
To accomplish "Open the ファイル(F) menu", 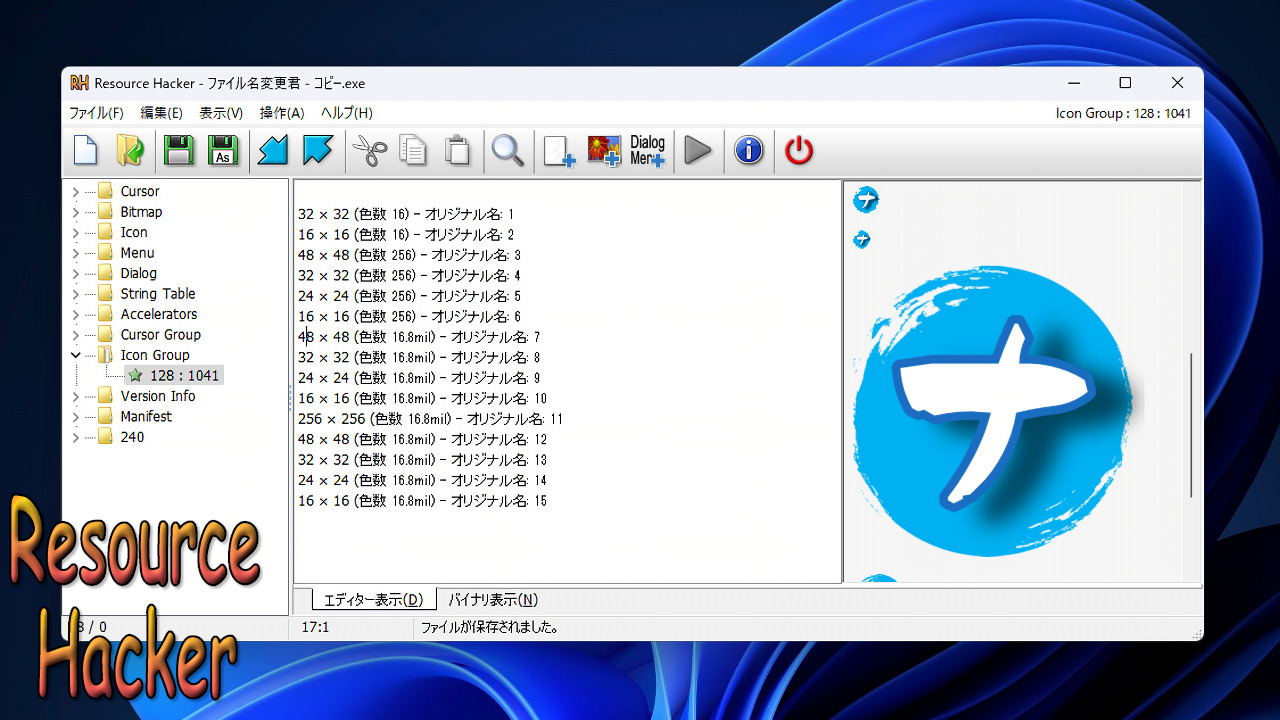I will [96, 113].
